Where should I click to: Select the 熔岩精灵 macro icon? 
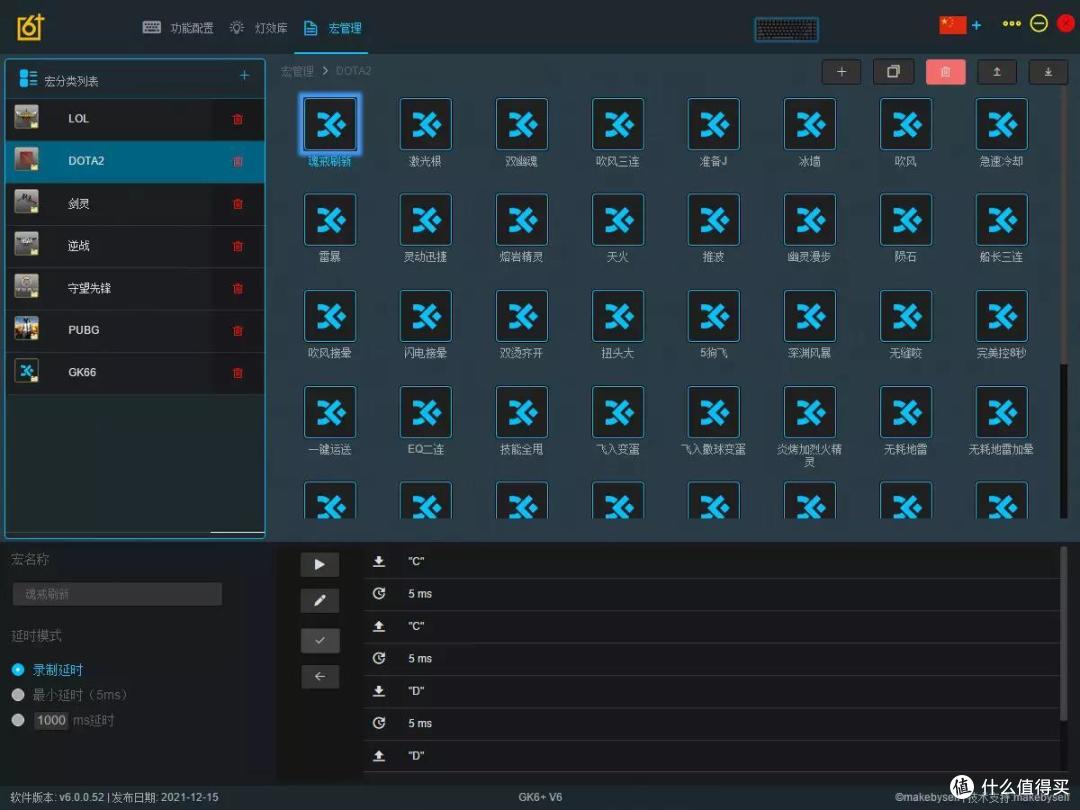(522, 220)
